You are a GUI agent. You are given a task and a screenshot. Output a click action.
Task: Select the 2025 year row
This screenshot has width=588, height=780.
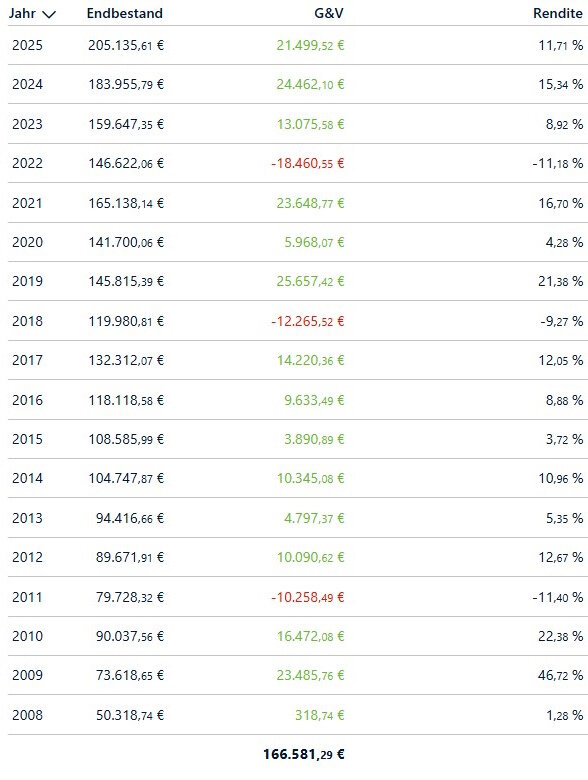click(x=297, y=45)
